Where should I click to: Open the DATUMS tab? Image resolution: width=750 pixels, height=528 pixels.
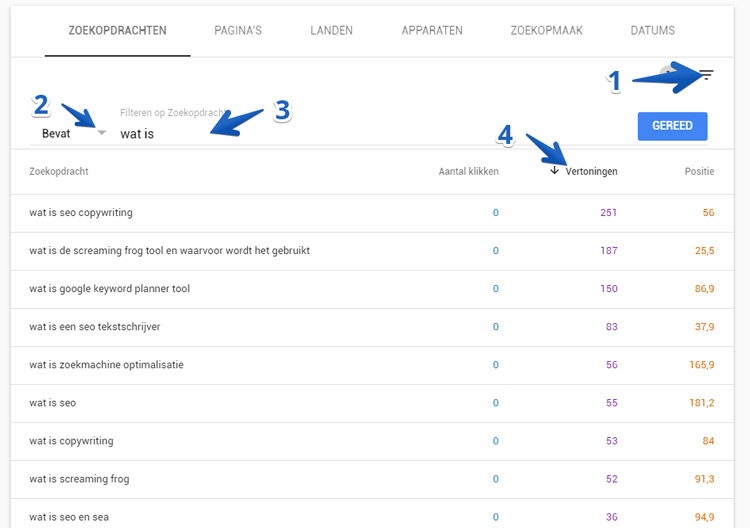[652, 31]
